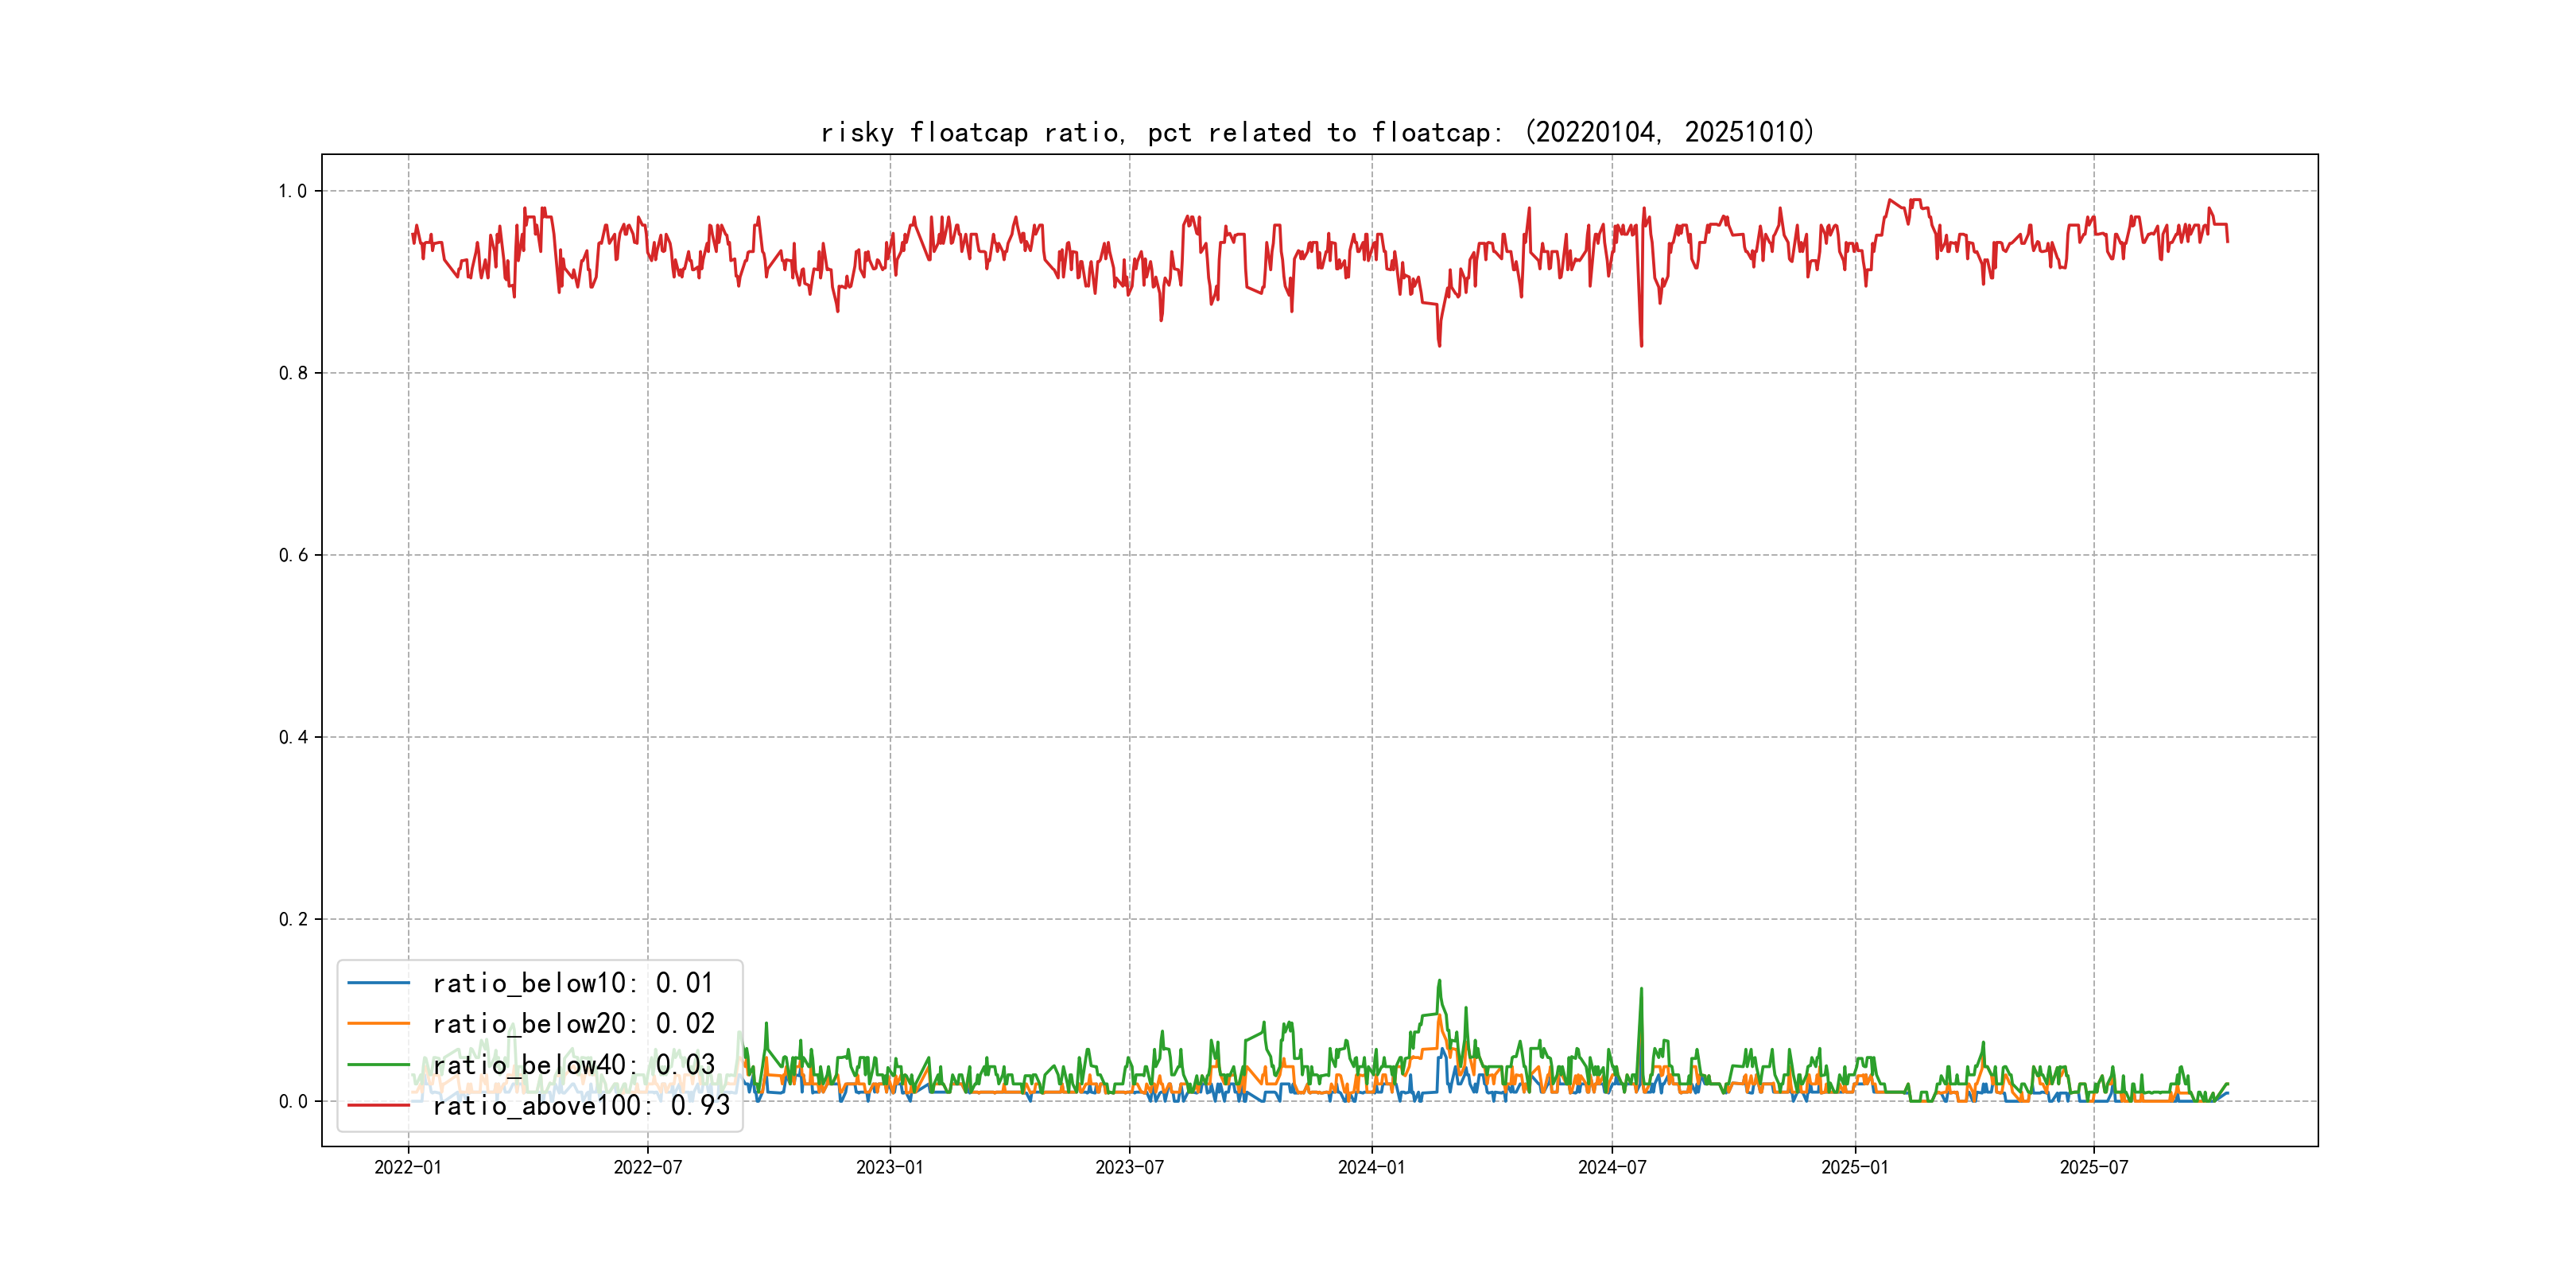Click the red legend line swatch
The height and width of the screenshot is (1288, 2576).
pos(378,1105)
